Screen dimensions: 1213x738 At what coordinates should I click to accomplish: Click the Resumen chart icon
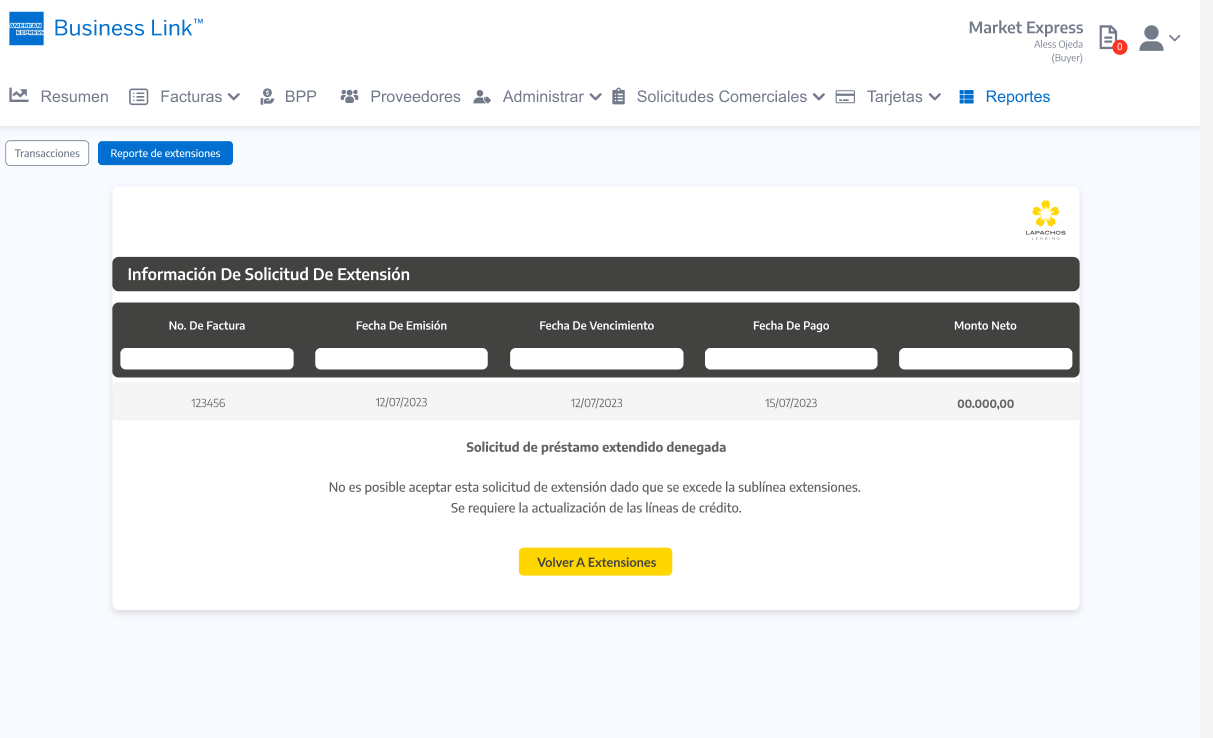click(x=18, y=96)
